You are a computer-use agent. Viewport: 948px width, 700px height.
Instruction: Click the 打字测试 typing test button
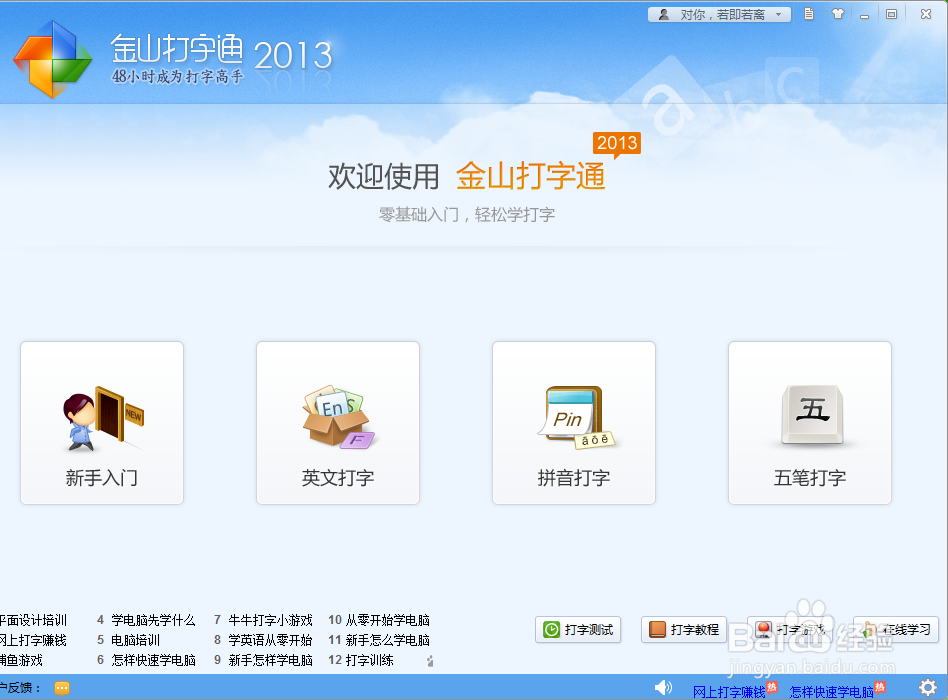pyautogui.click(x=578, y=630)
